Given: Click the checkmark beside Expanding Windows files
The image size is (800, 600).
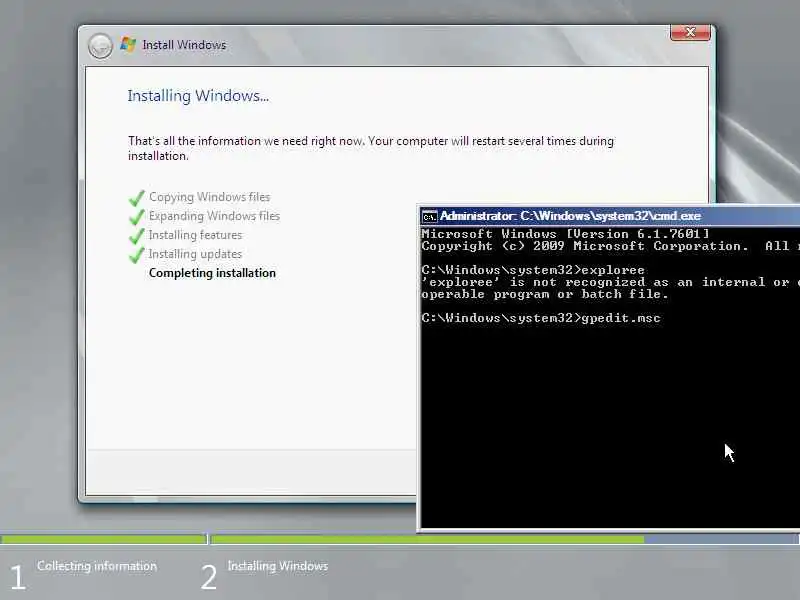Looking at the screenshot, I should coord(137,216).
